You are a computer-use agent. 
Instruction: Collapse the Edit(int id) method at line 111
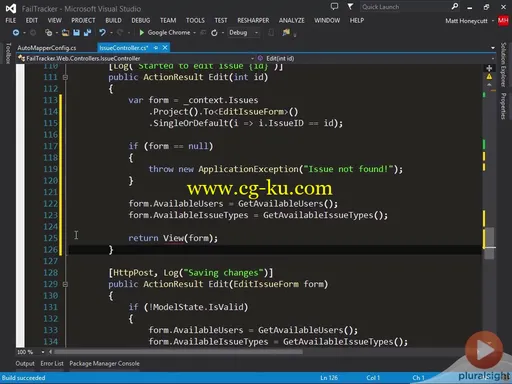pyautogui.click(x=65, y=77)
